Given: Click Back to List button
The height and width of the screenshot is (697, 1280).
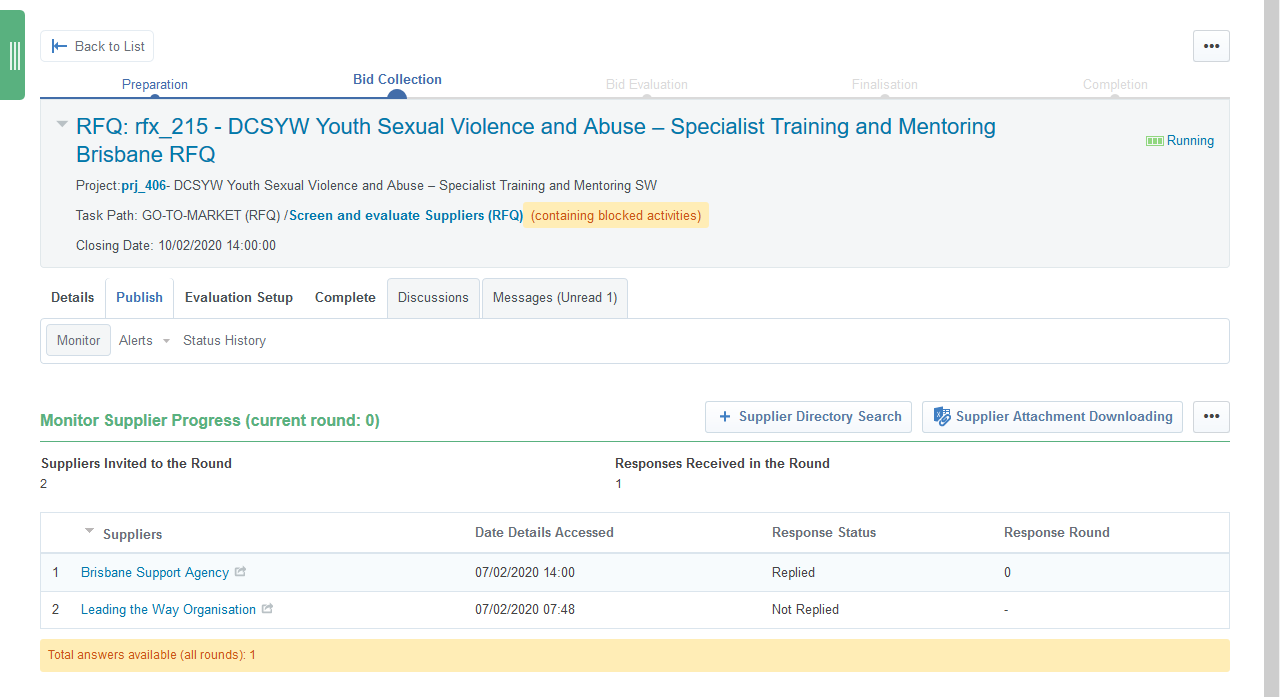Looking at the screenshot, I should click(x=97, y=46).
